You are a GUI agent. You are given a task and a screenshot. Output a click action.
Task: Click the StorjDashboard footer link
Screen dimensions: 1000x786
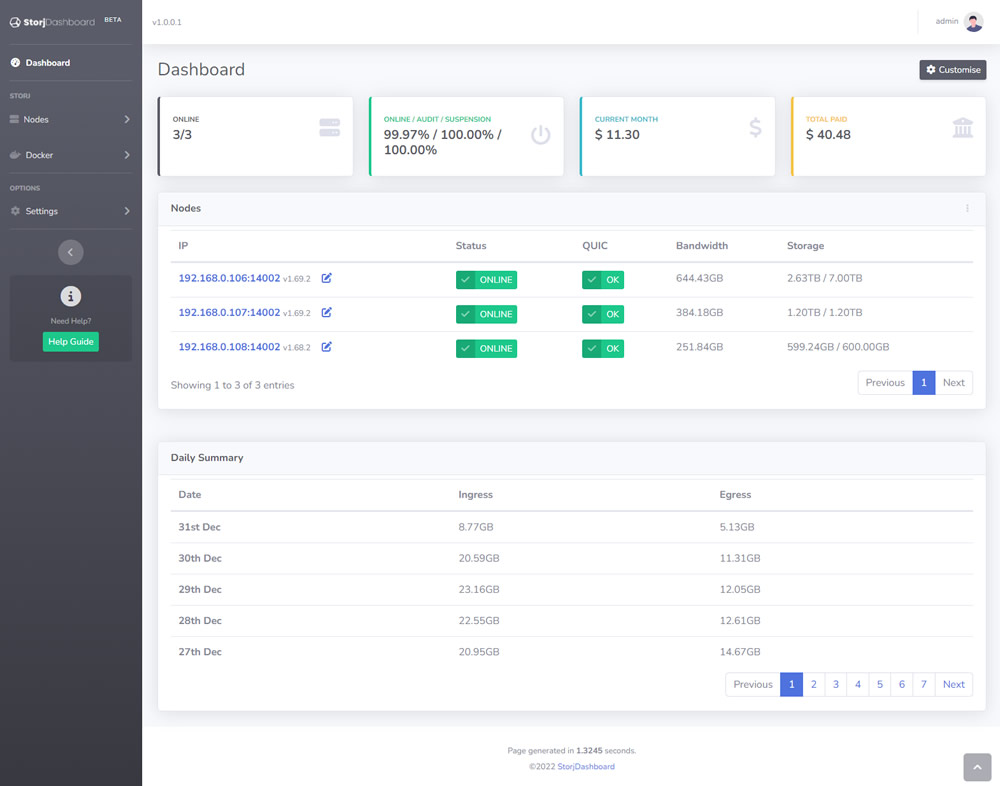tap(586, 767)
